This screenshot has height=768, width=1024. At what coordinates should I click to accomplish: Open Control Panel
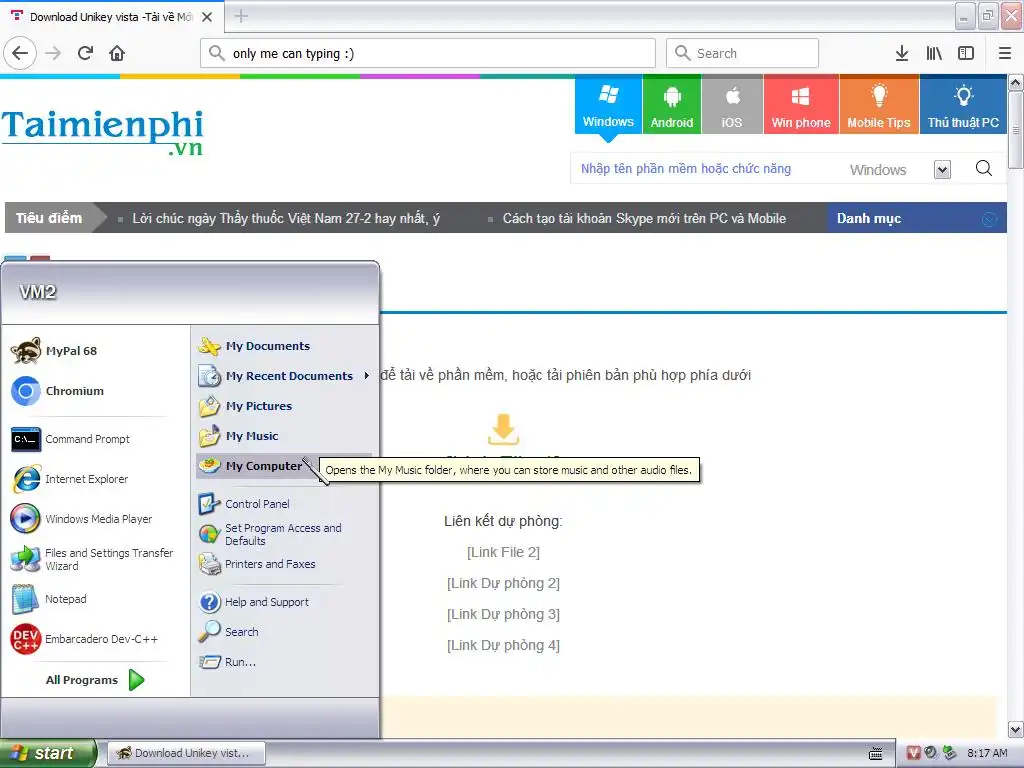pos(284,504)
